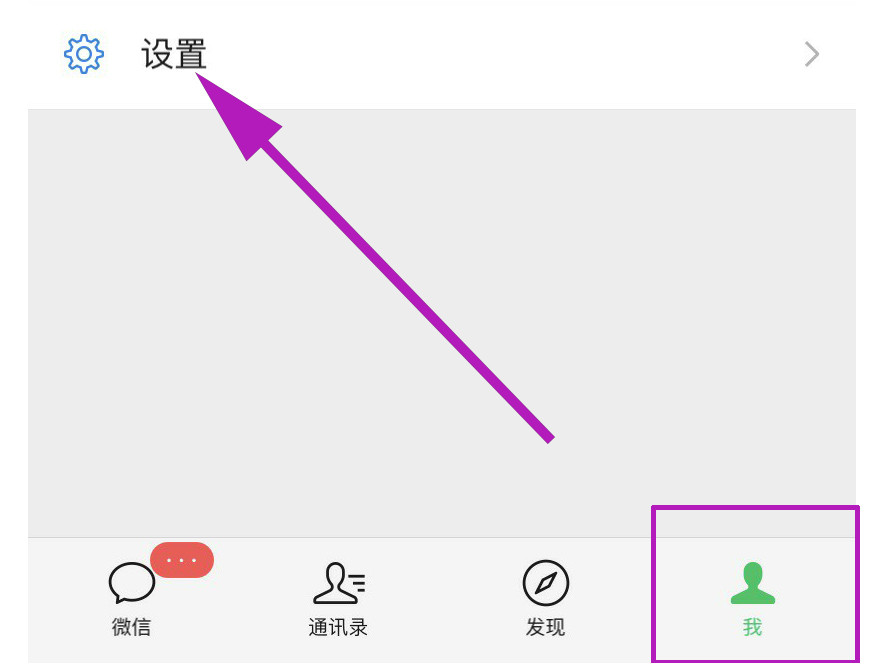Image resolution: width=884 pixels, height=663 pixels.
Task: Open the 通讯录 contacts person icon
Action: tap(339, 583)
